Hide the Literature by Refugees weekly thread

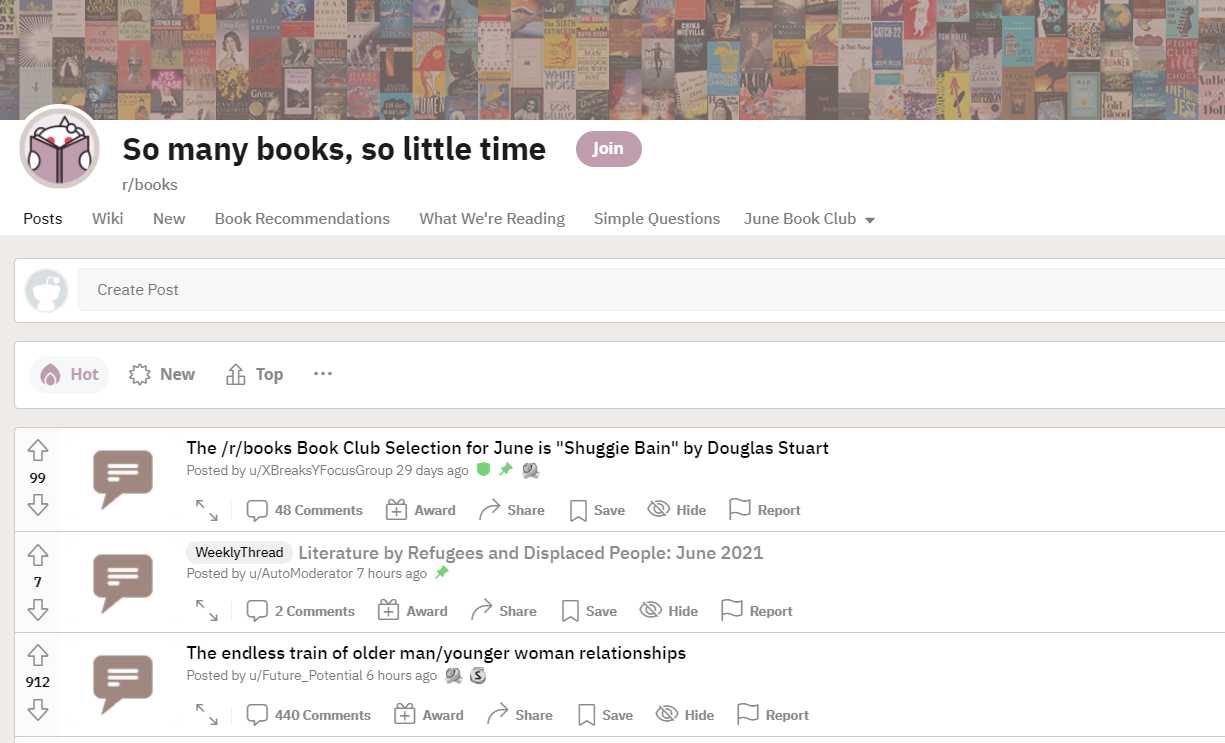pos(650,611)
